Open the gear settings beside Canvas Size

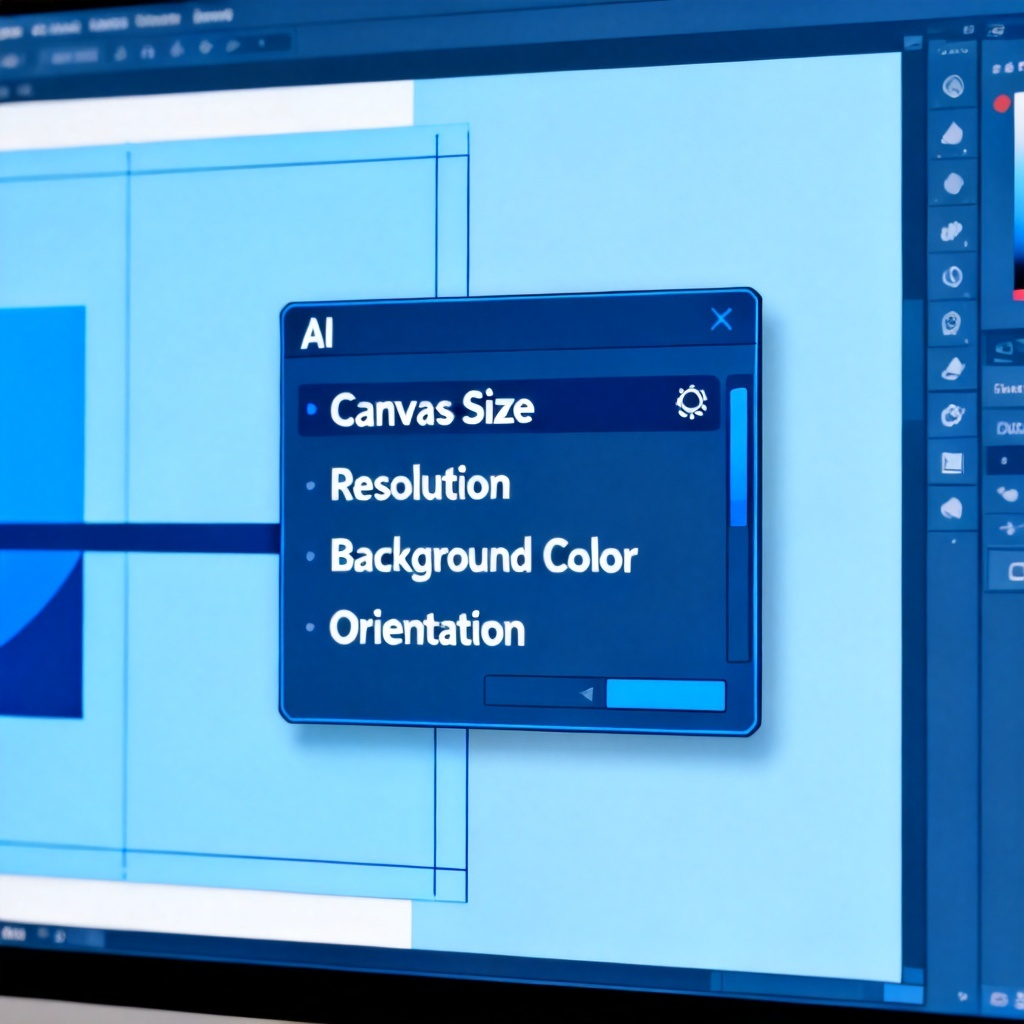(x=691, y=402)
